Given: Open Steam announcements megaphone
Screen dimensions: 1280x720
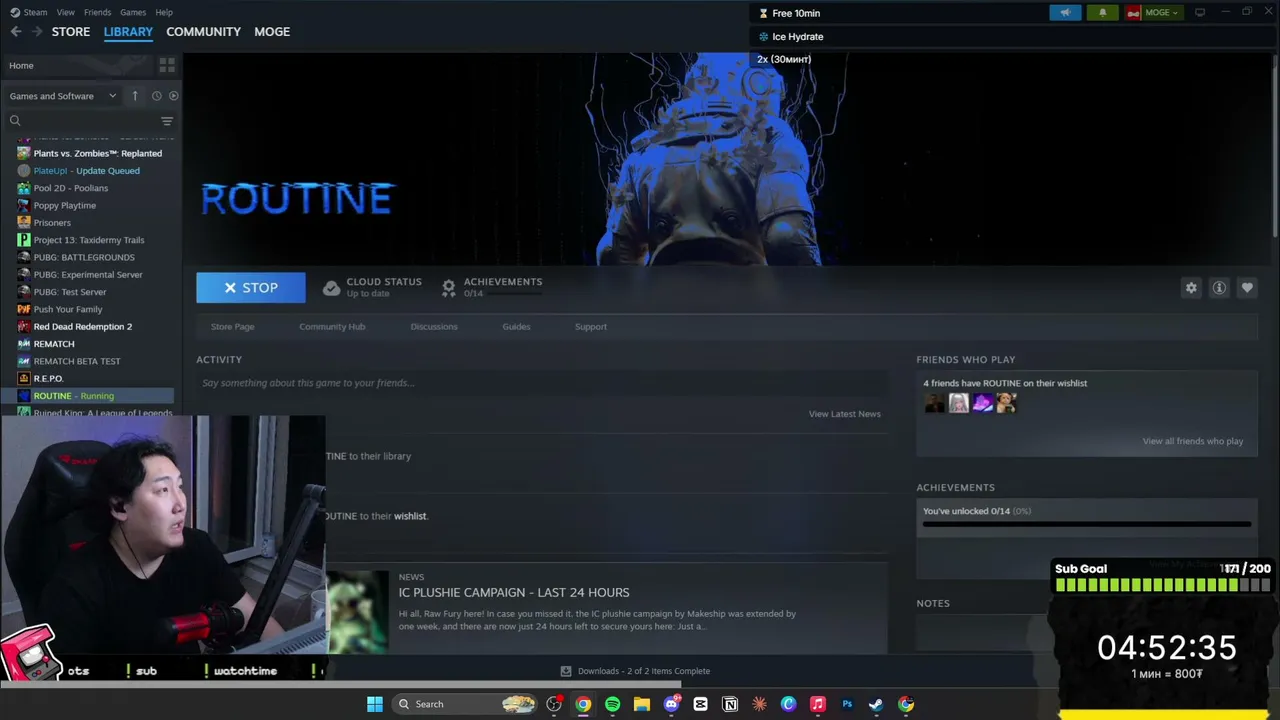Looking at the screenshot, I should click(x=1065, y=13).
